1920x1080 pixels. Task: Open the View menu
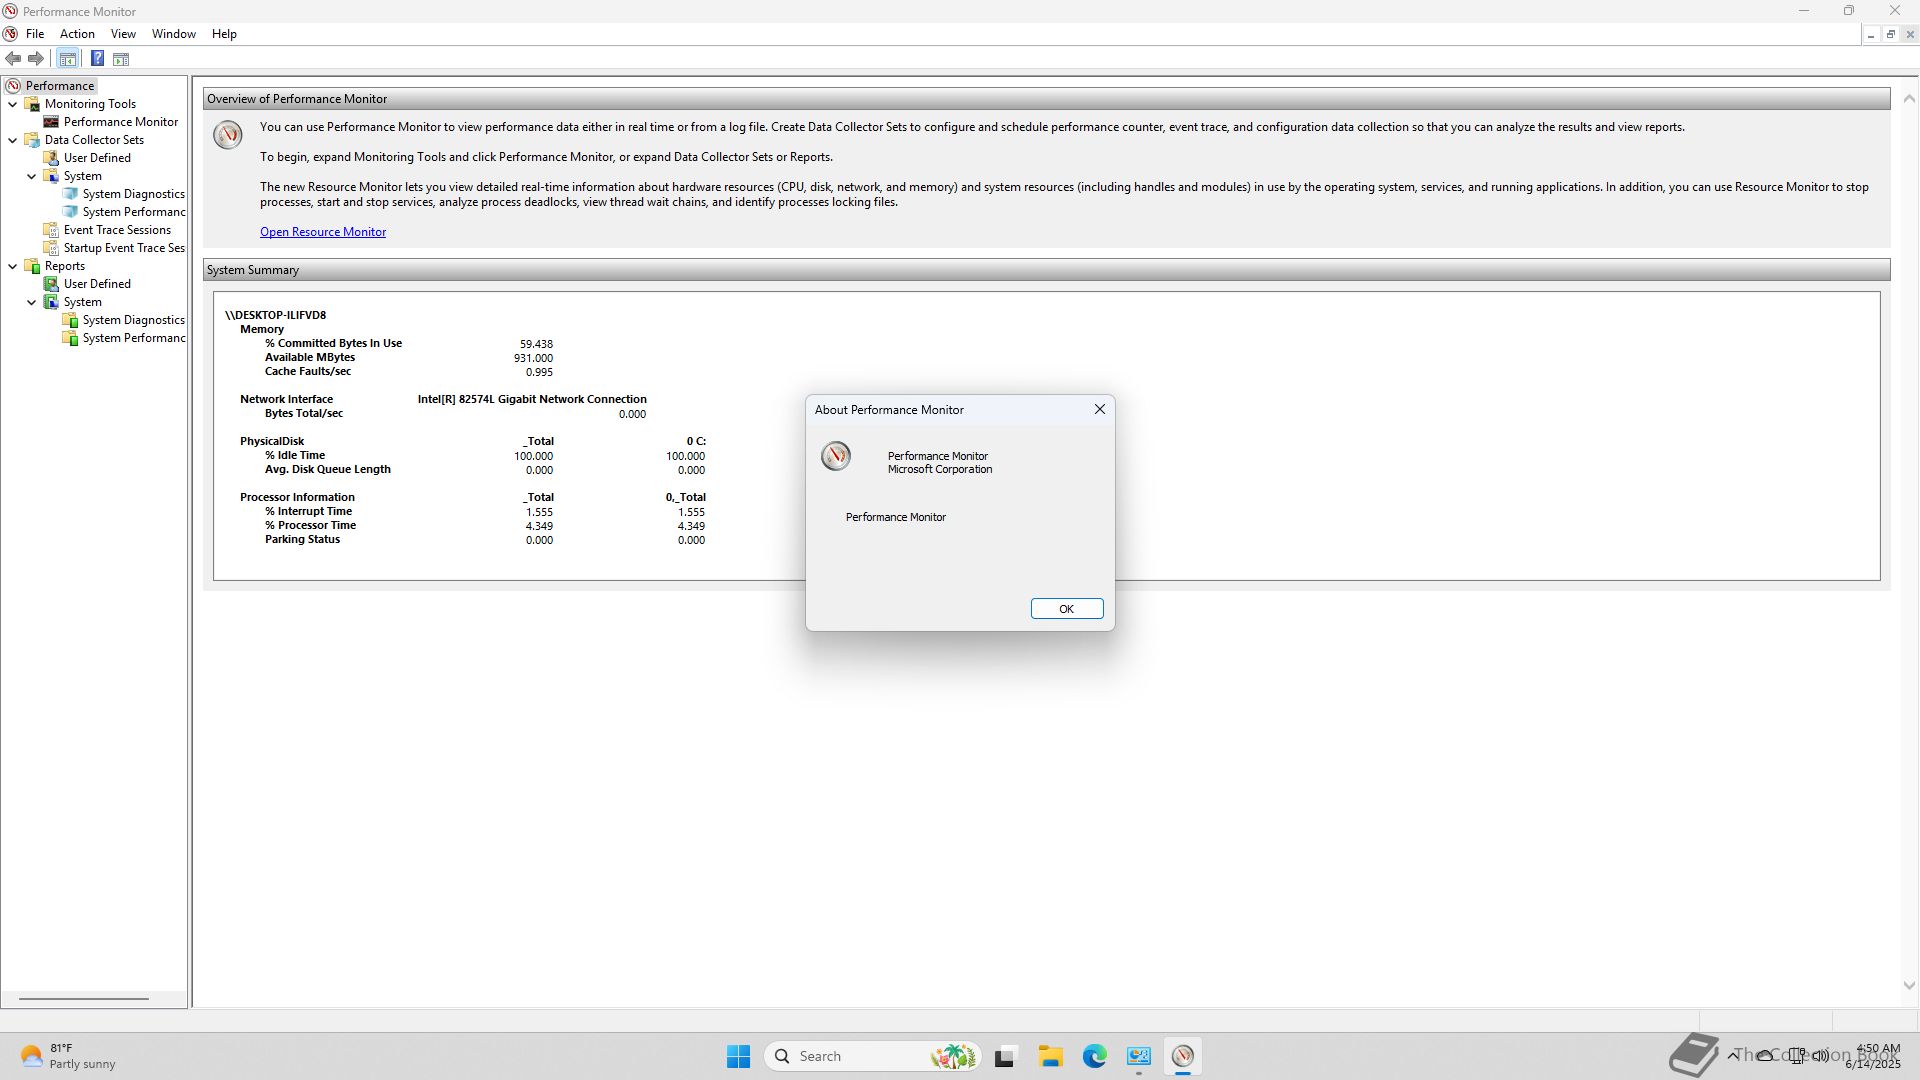(x=123, y=34)
